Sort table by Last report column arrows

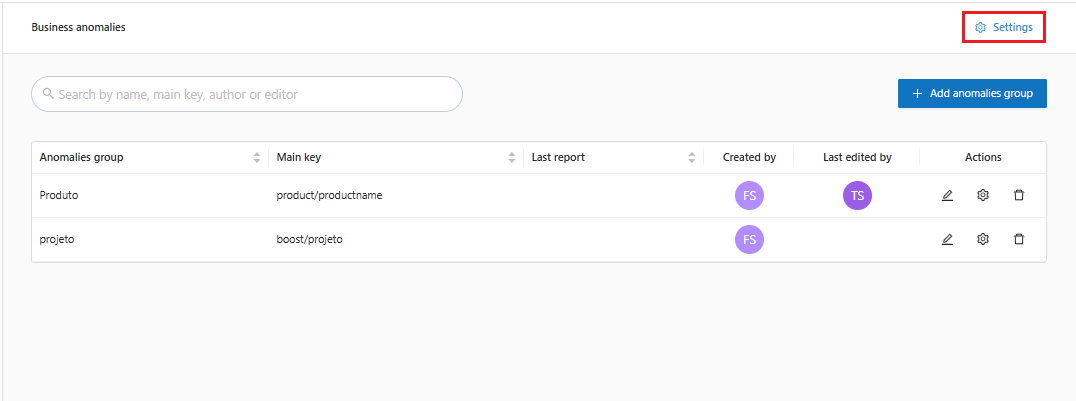click(692, 158)
